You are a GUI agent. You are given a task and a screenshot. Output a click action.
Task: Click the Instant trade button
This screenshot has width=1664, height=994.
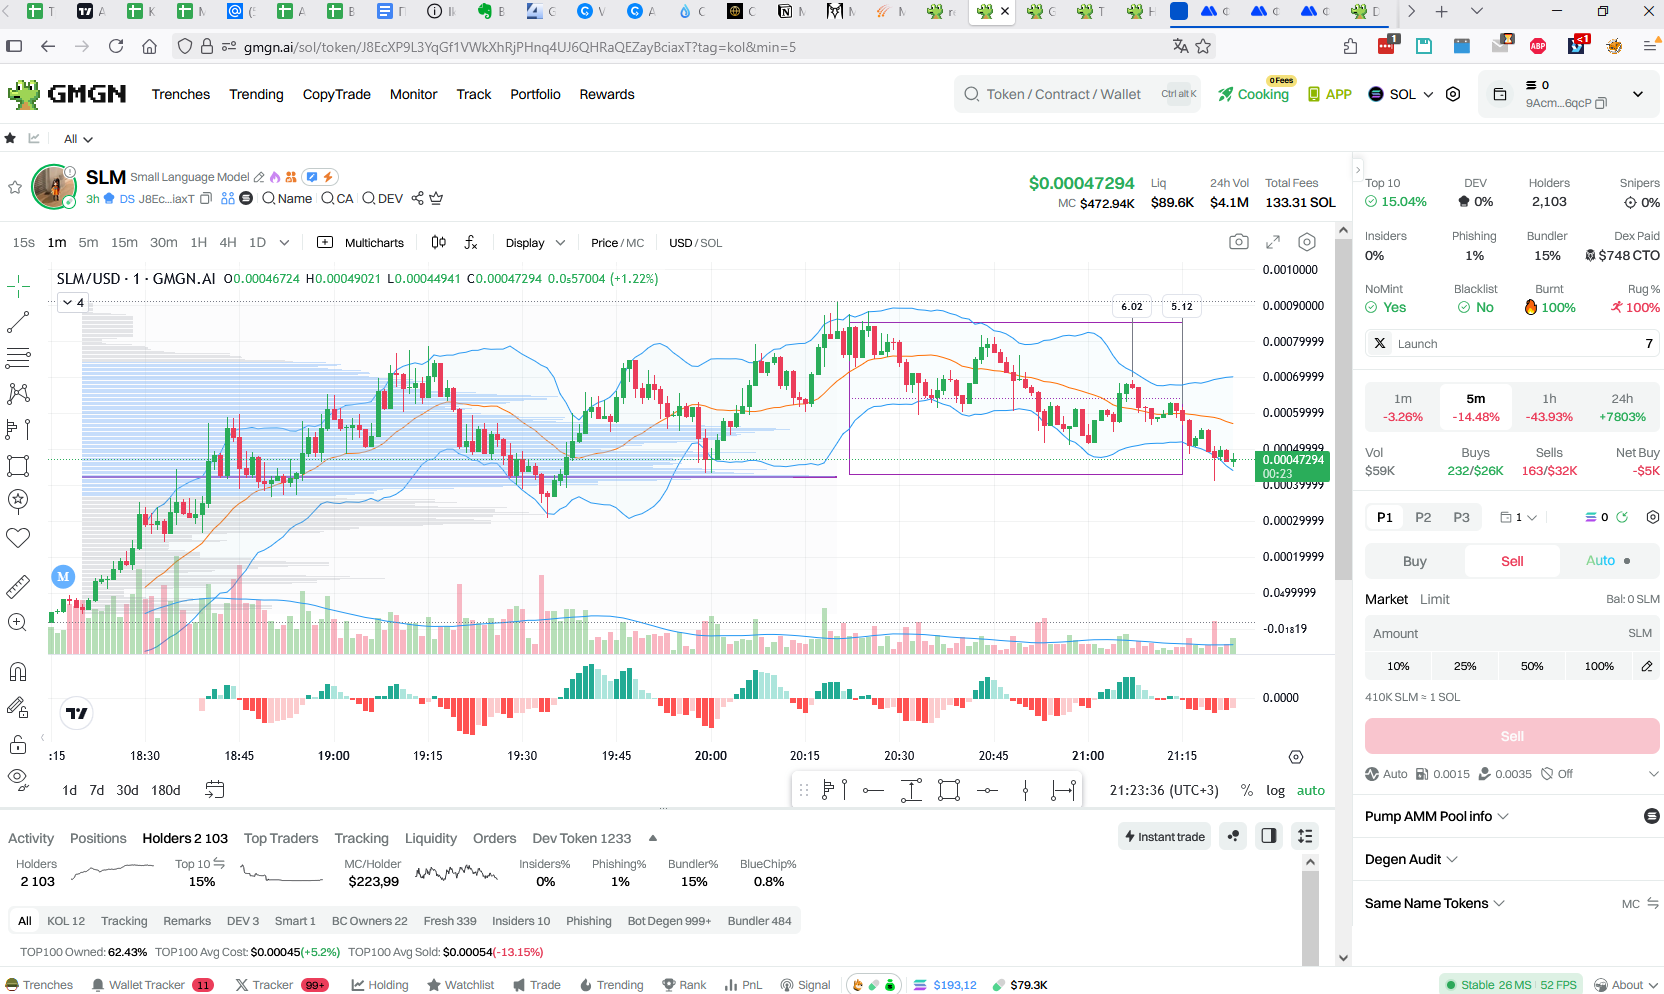tap(1164, 836)
